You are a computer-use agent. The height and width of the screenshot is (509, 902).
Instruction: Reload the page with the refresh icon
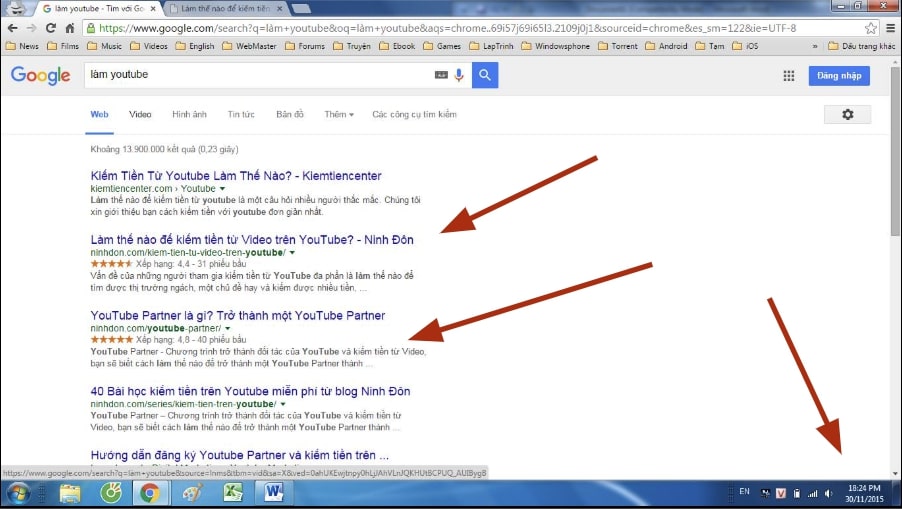(51, 28)
